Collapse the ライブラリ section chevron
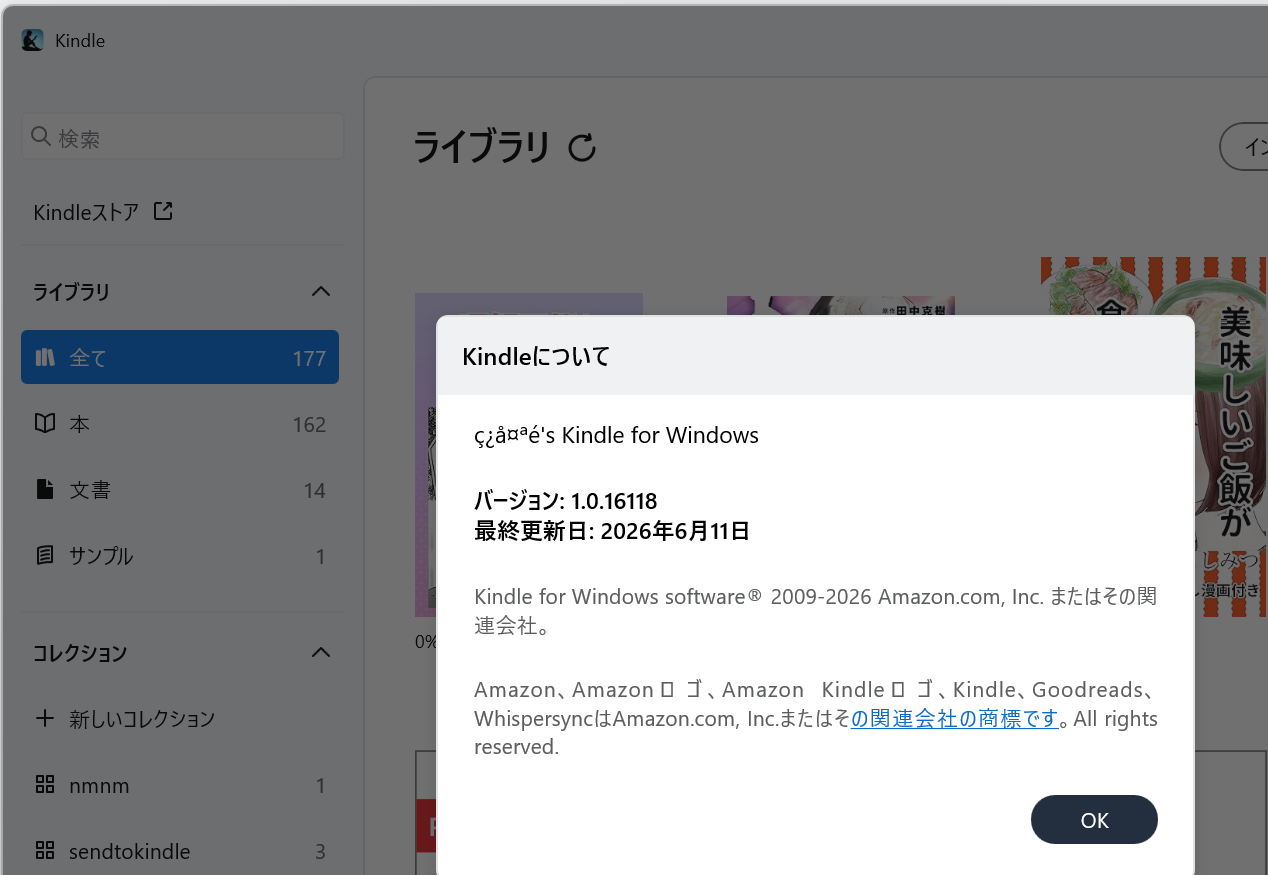1268x875 pixels. 321,291
